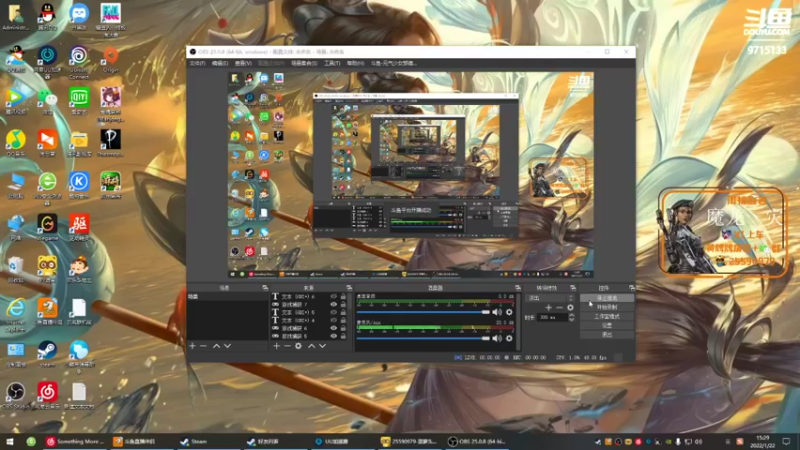Open the 文件(F) menu in OBS
Viewport: 800px width, 450px height.
[197, 63]
